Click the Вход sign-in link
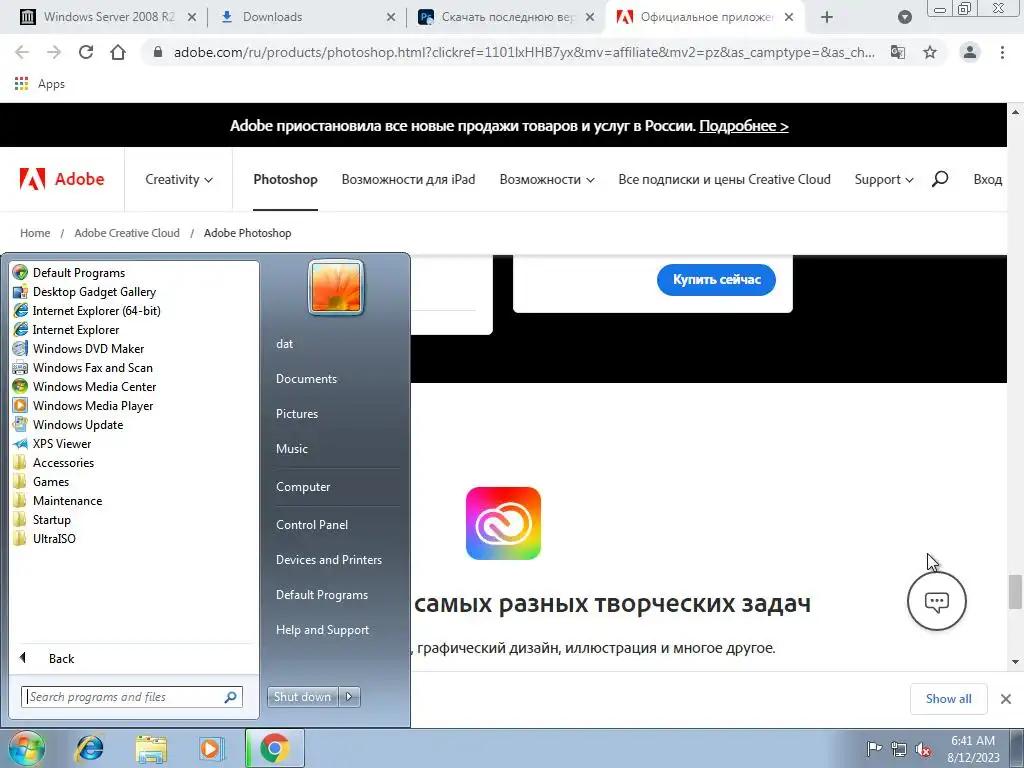 pos(987,179)
